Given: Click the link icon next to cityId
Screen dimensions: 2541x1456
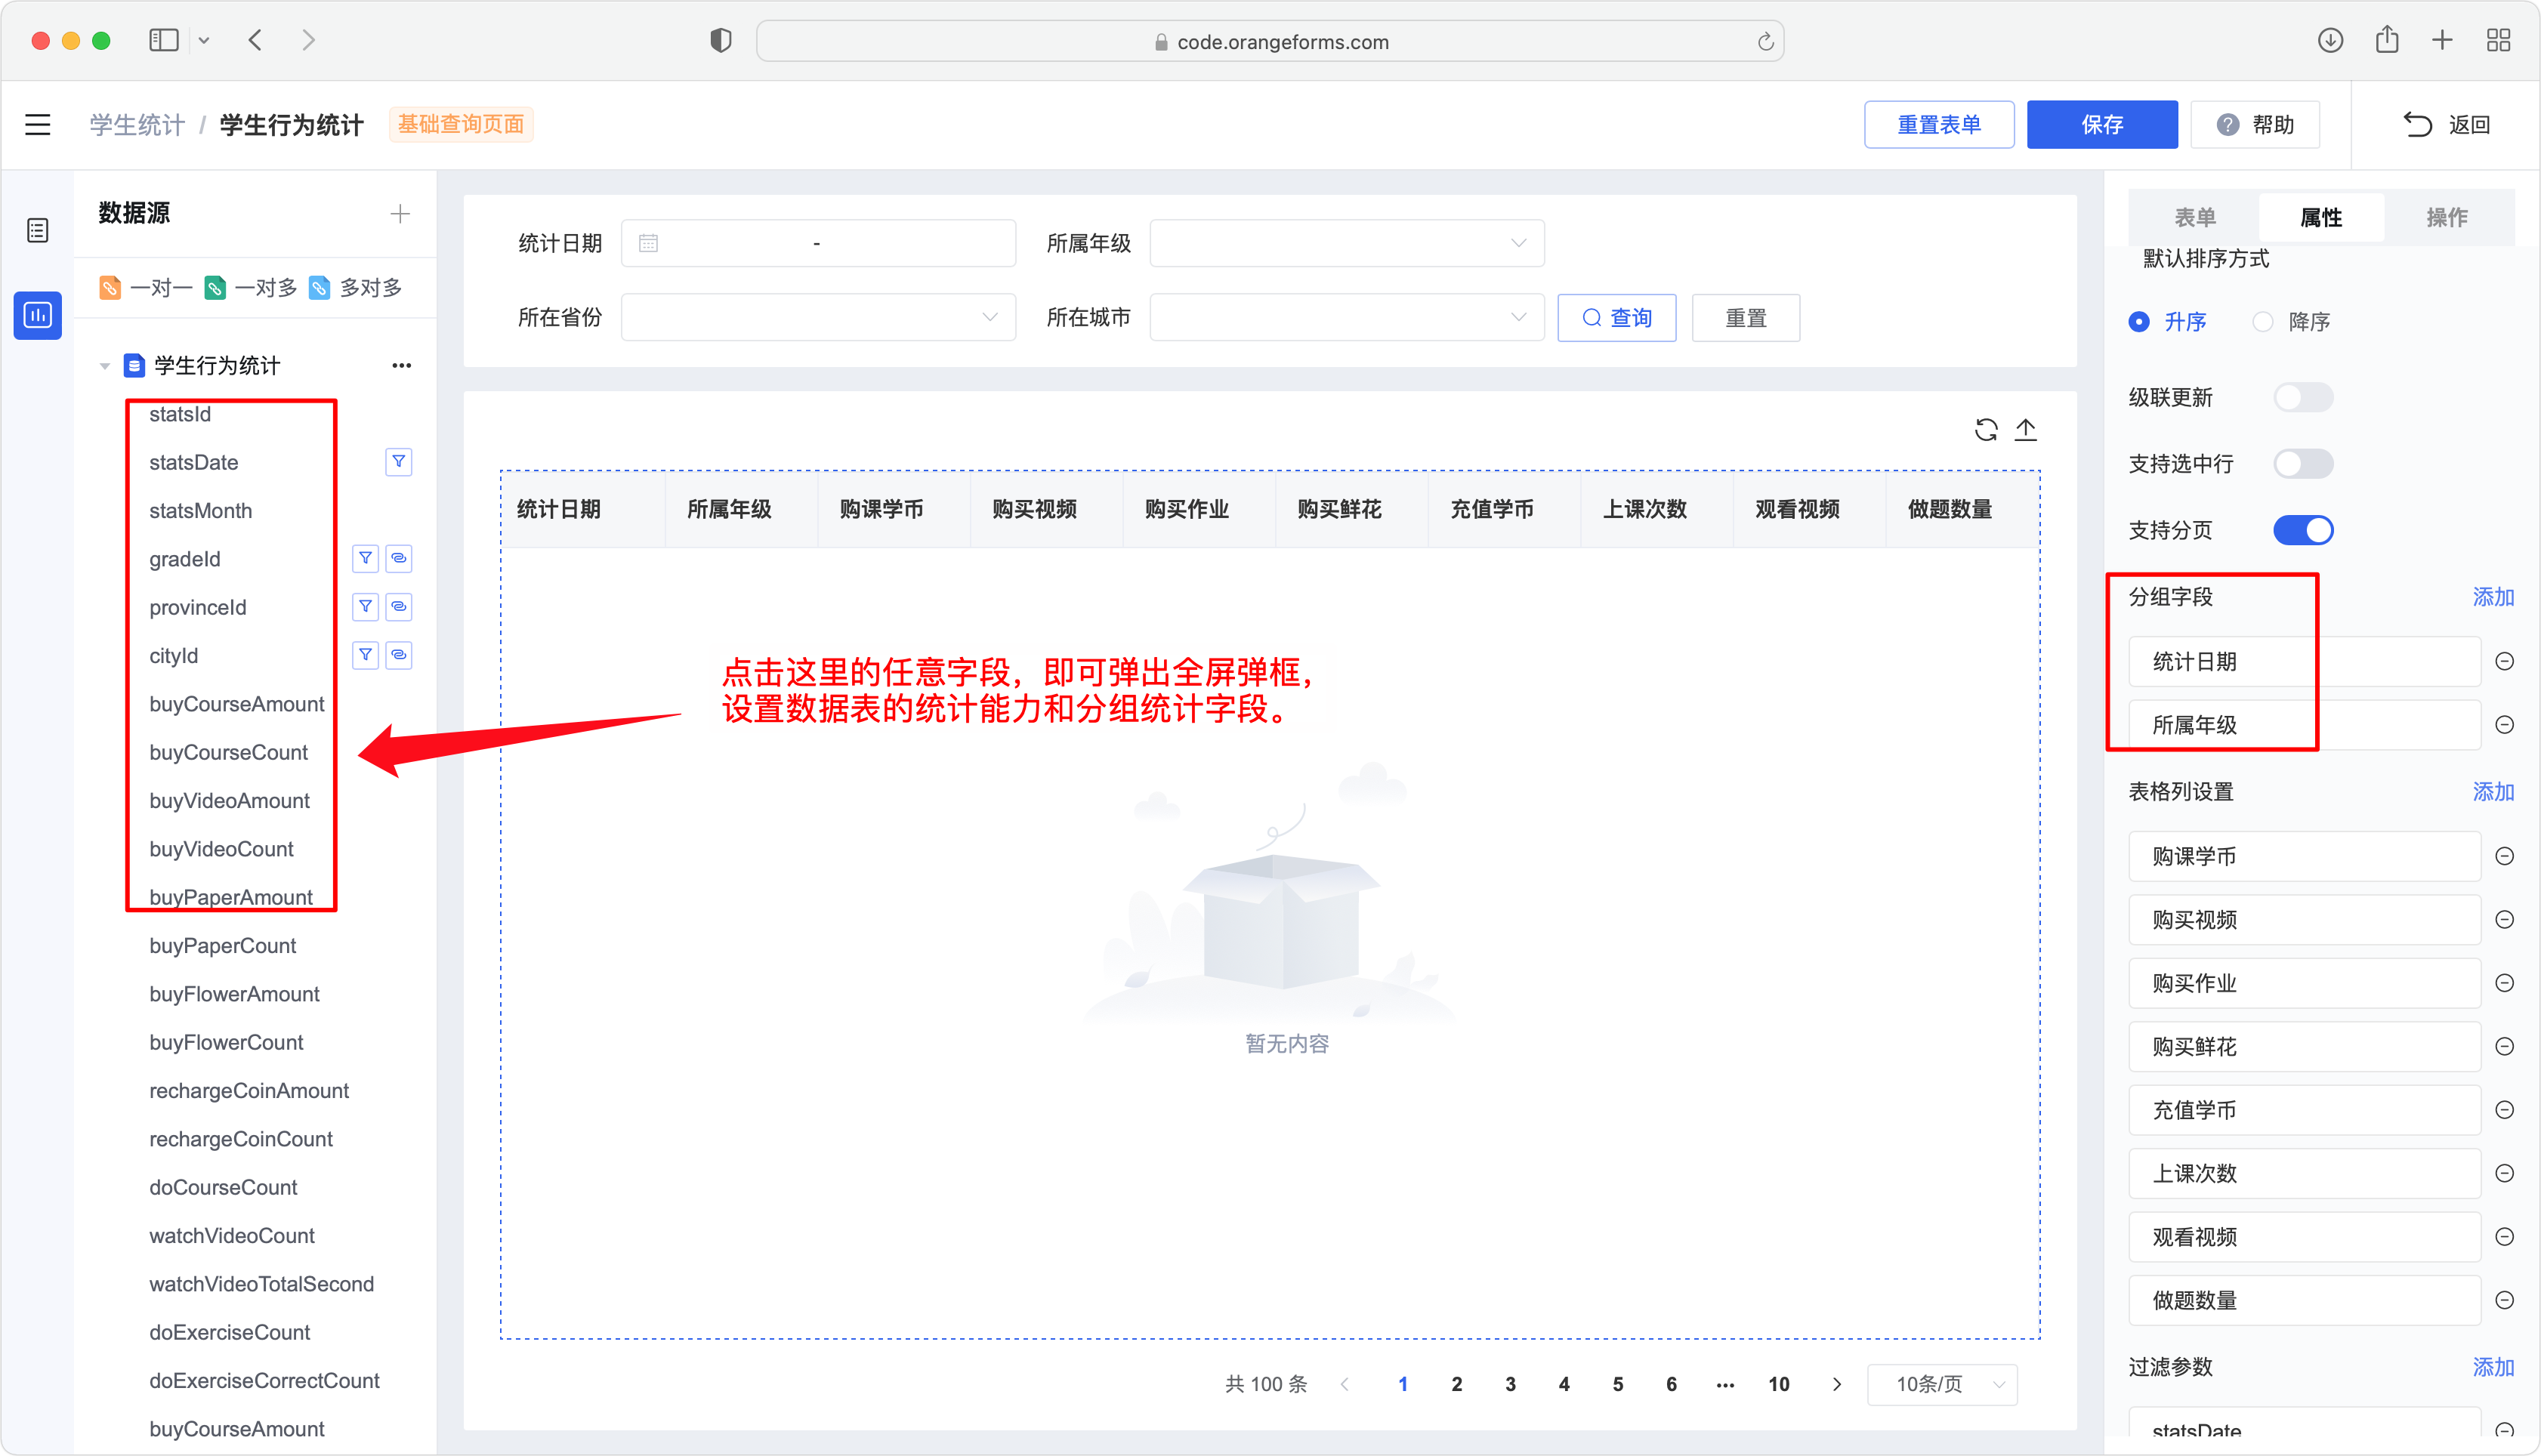Looking at the screenshot, I should [x=399, y=654].
